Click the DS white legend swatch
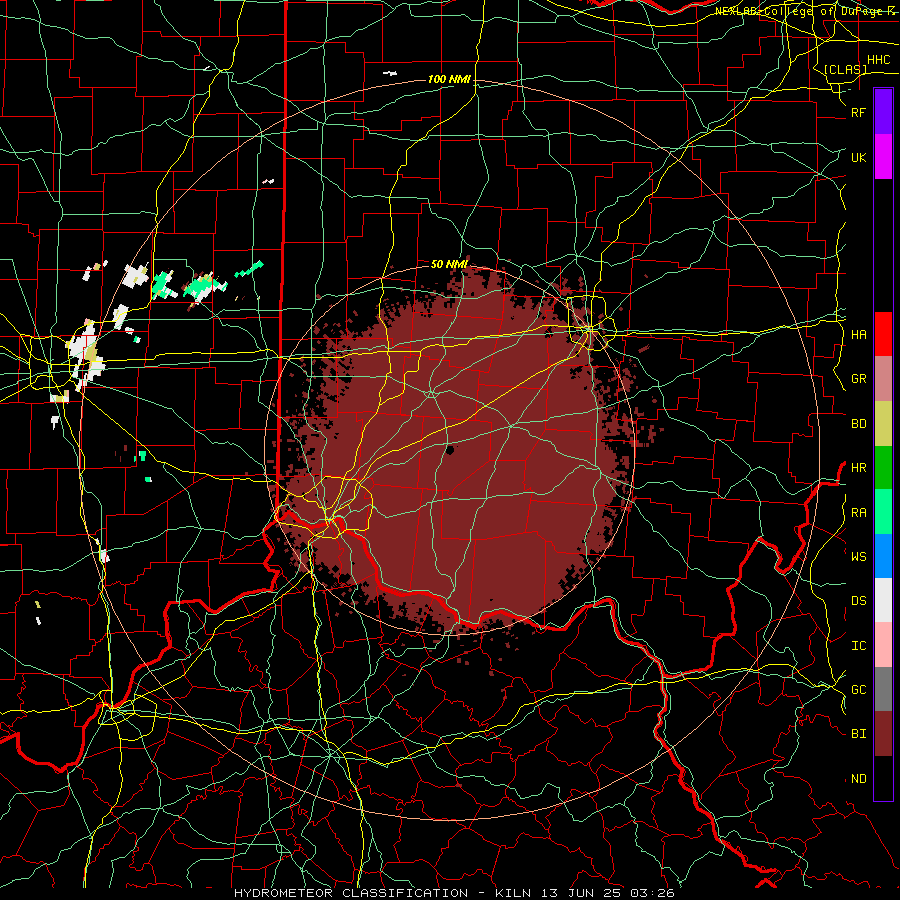The image size is (900, 900). (883, 600)
